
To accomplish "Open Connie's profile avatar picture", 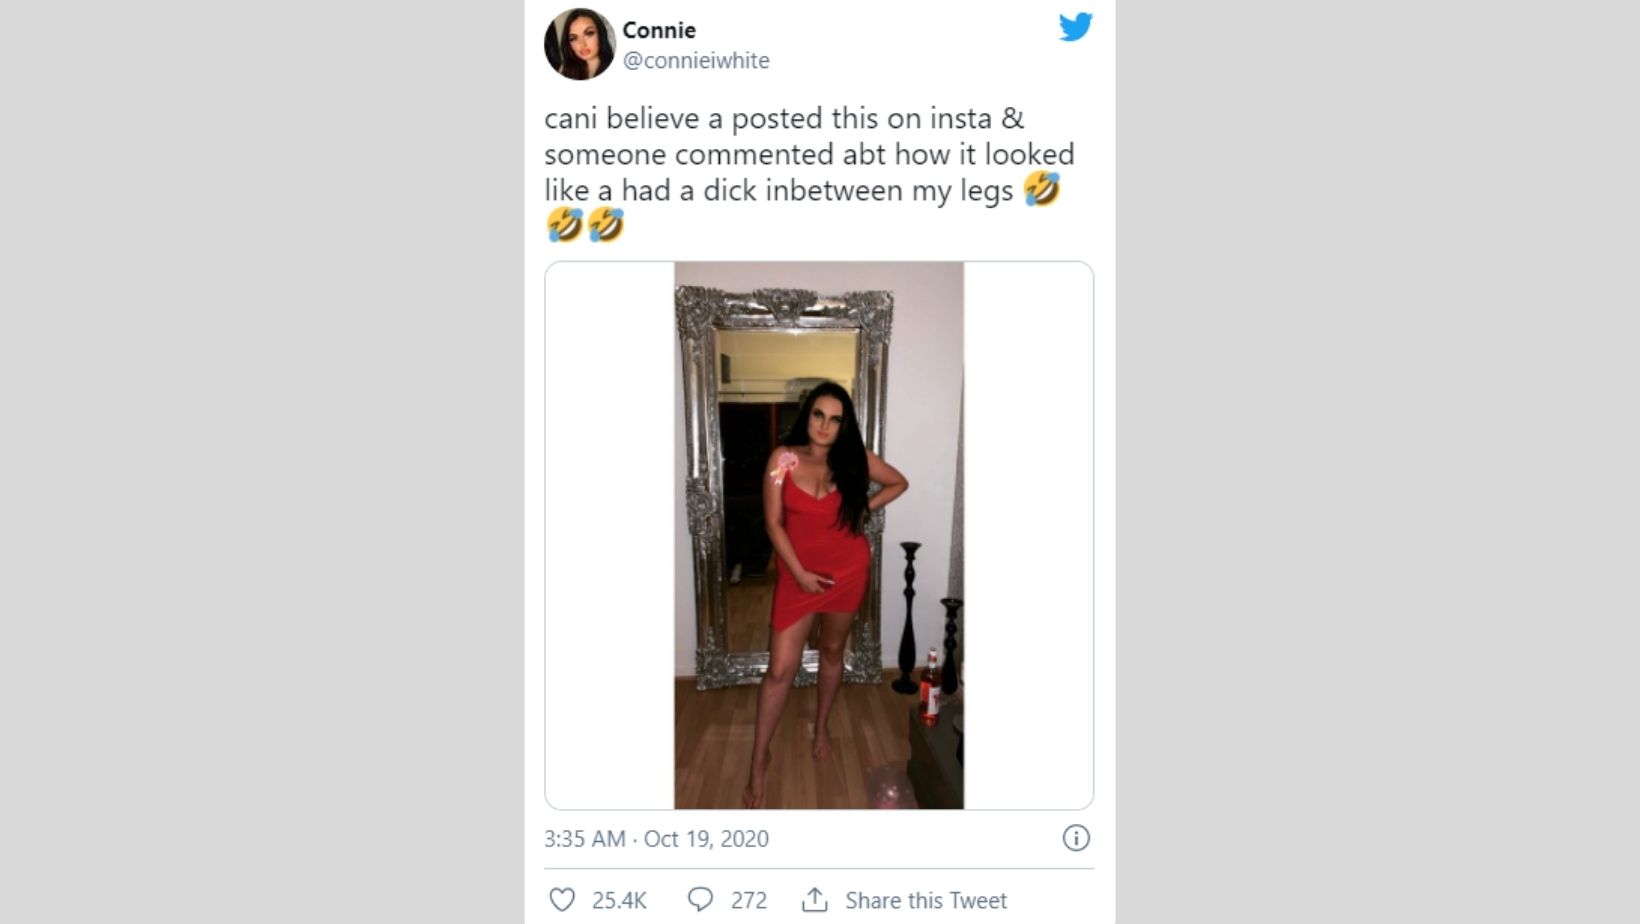I will (x=579, y=44).
